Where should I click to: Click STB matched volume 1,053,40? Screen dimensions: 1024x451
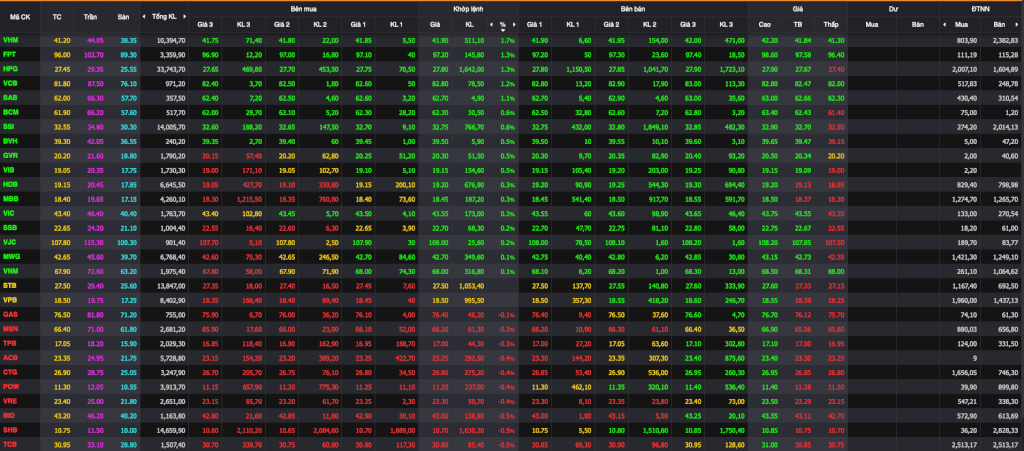[x=471, y=285]
